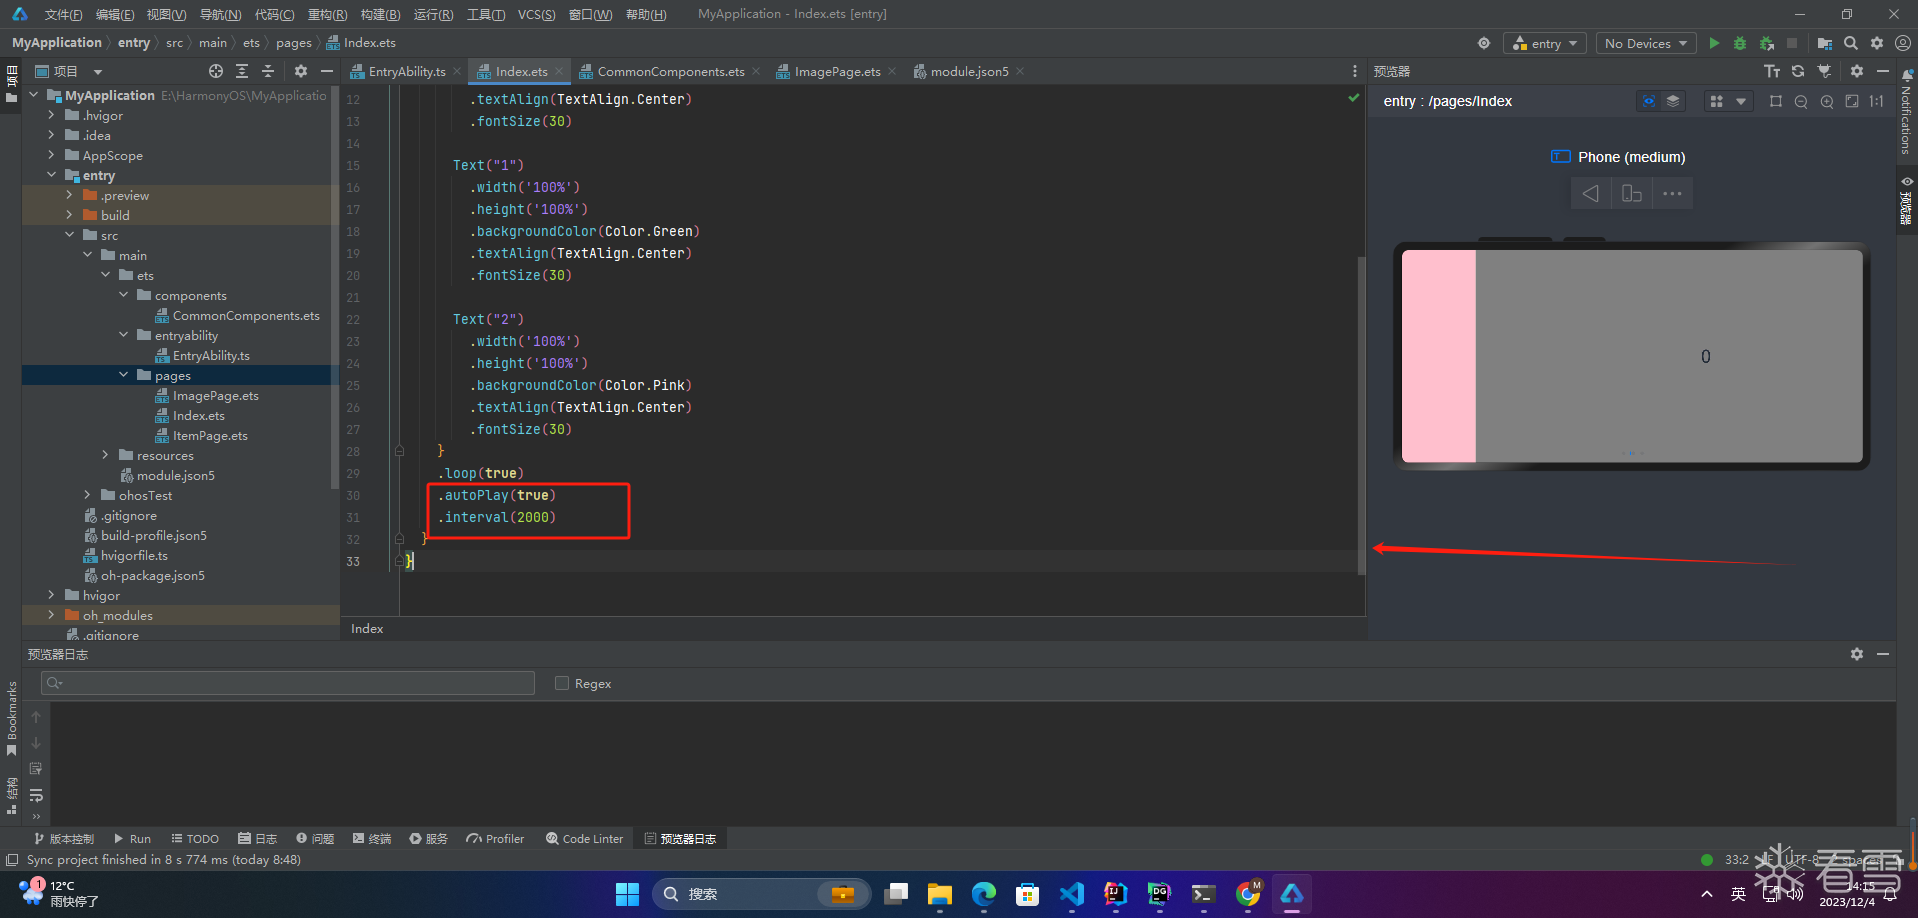Toggle the Inspector eye mode in Previewer
This screenshot has width=1918, height=918.
point(1649,101)
